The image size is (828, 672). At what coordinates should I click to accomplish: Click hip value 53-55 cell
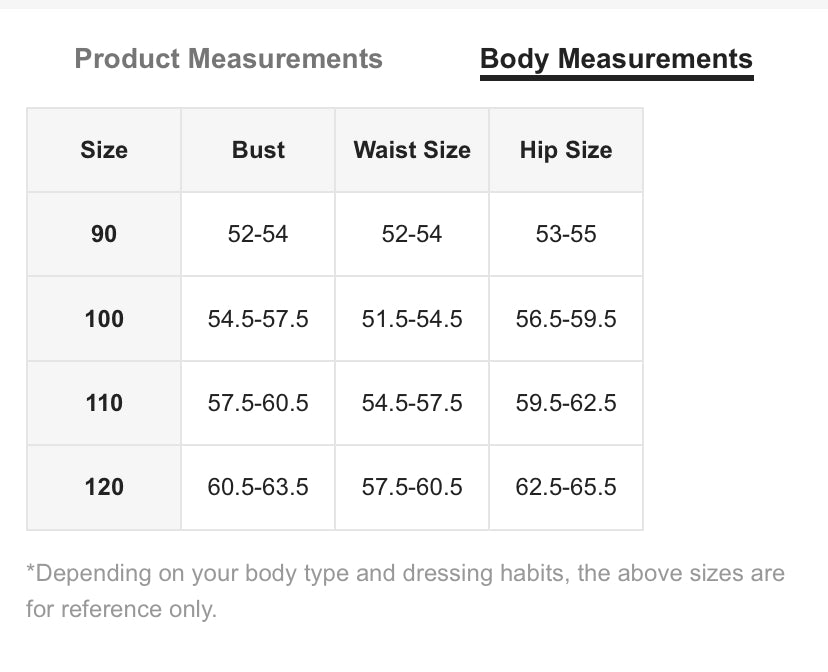click(x=566, y=234)
